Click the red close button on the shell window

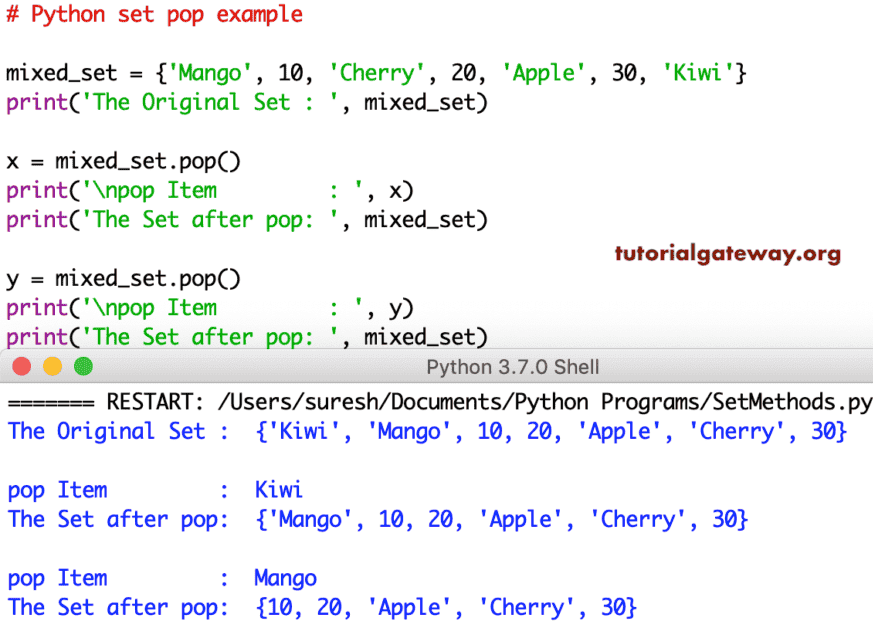[20, 367]
